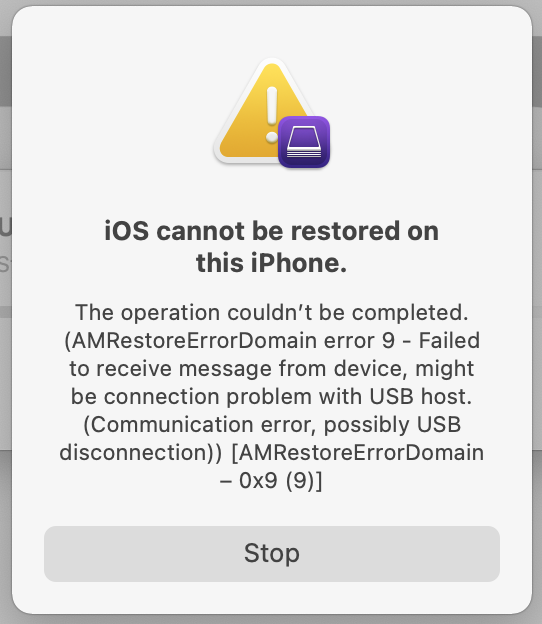Click "The operation couldn't be completed." text
The image size is (542, 624).
coord(272,312)
